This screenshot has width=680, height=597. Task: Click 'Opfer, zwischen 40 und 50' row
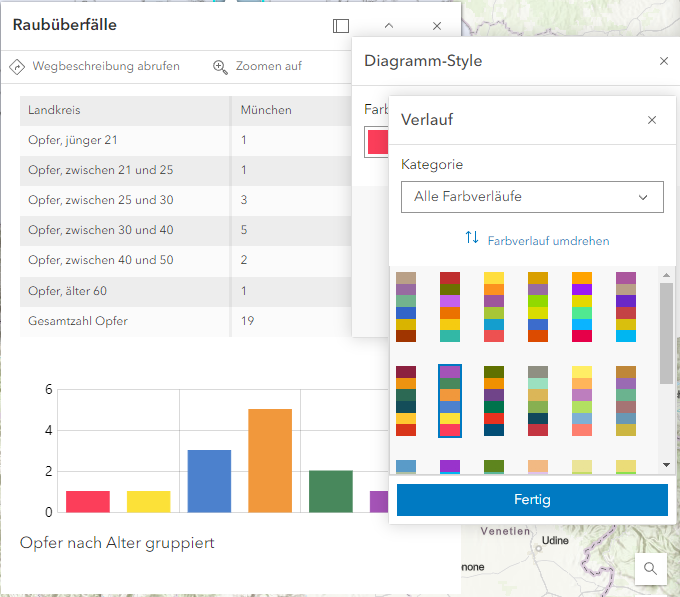(186, 261)
